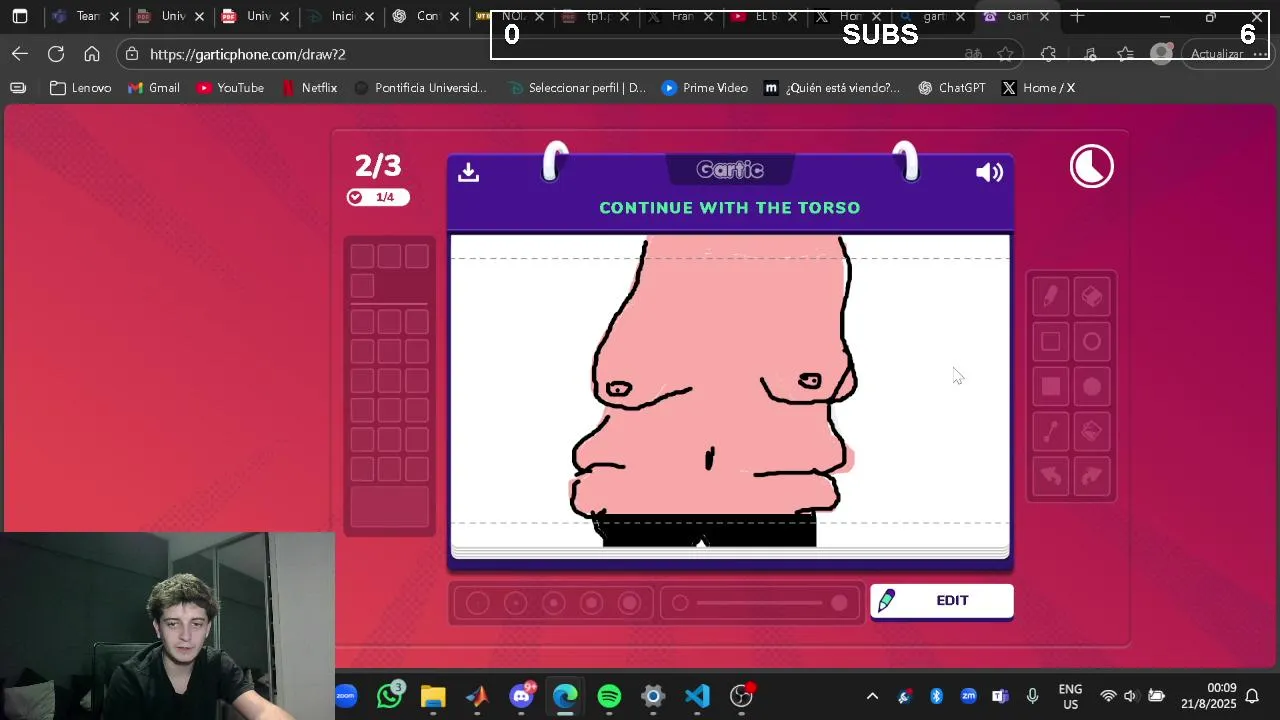Redo the last stroke
The height and width of the screenshot is (720, 1280).
tap(1092, 477)
